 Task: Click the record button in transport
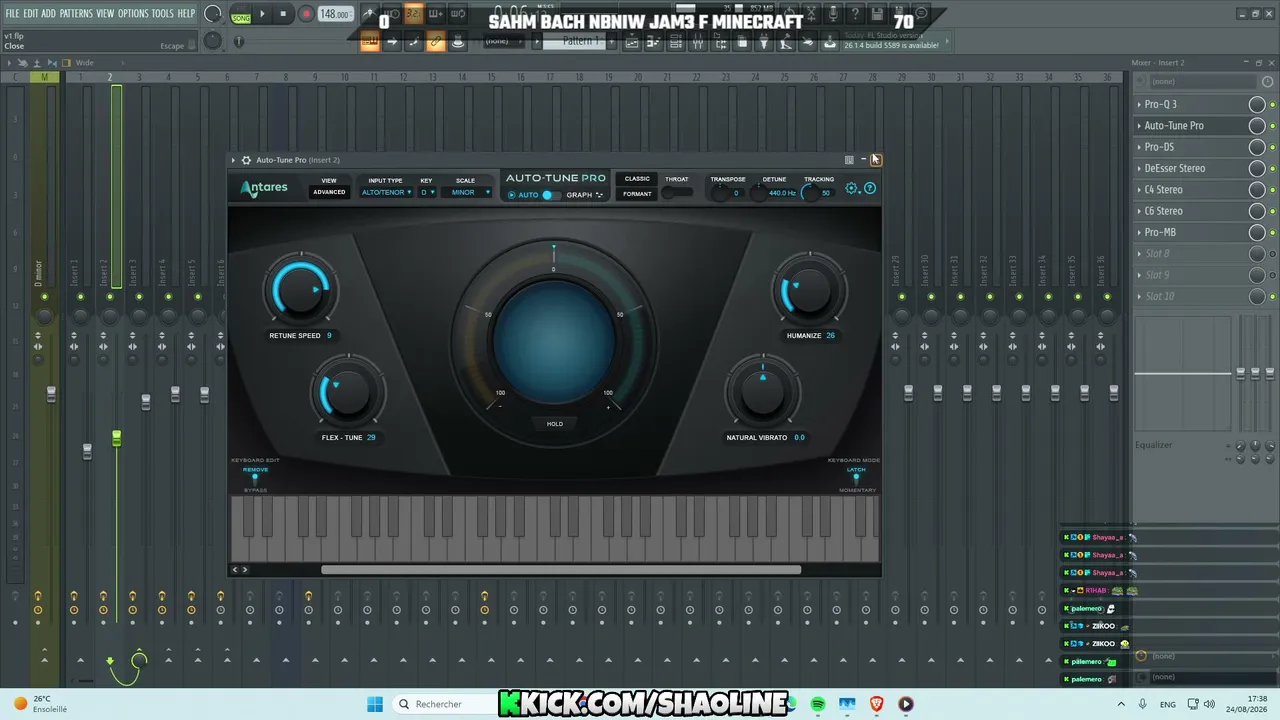coord(306,14)
